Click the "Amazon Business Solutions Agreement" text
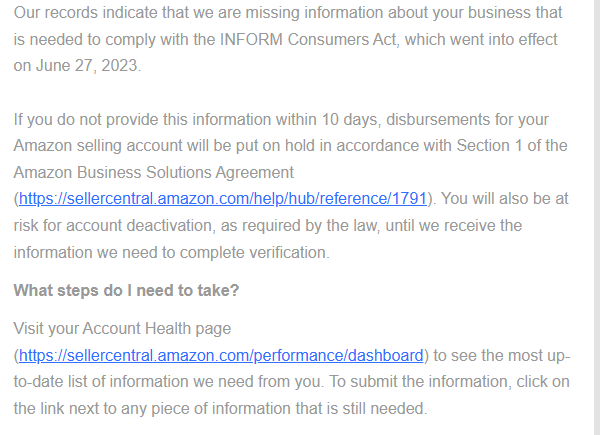Image resolution: width=600 pixels, height=435 pixels. tap(154, 173)
